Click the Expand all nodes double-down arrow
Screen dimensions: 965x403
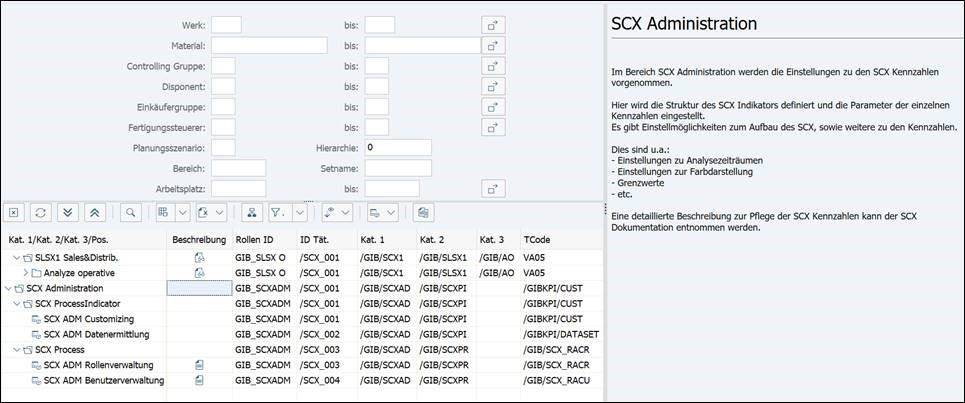(67, 212)
